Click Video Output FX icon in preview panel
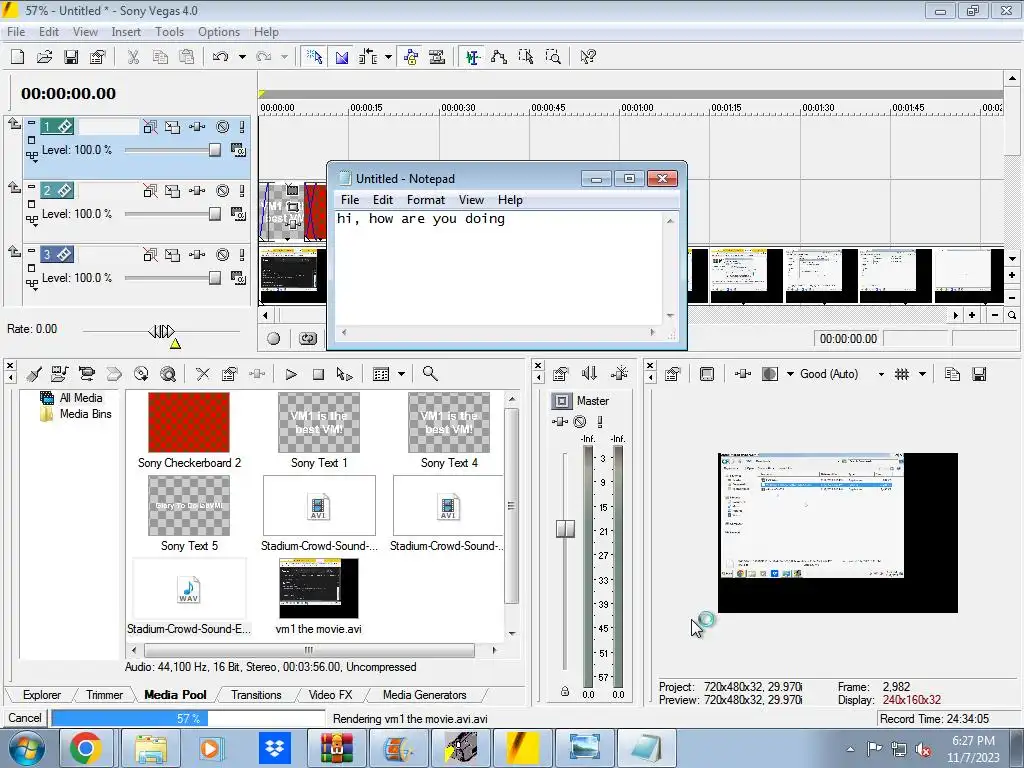Image resolution: width=1024 pixels, height=768 pixels. point(743,374)
